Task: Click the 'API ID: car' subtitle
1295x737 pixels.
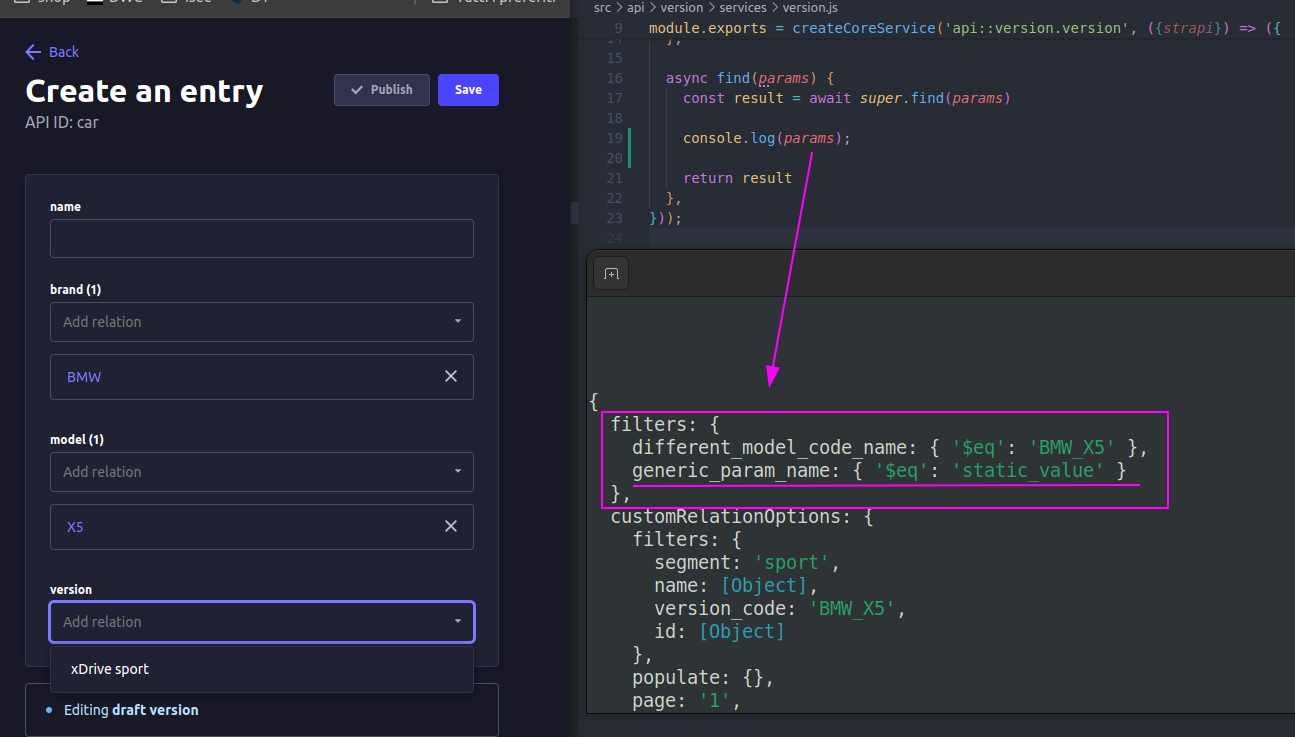Action: [62, 123]
